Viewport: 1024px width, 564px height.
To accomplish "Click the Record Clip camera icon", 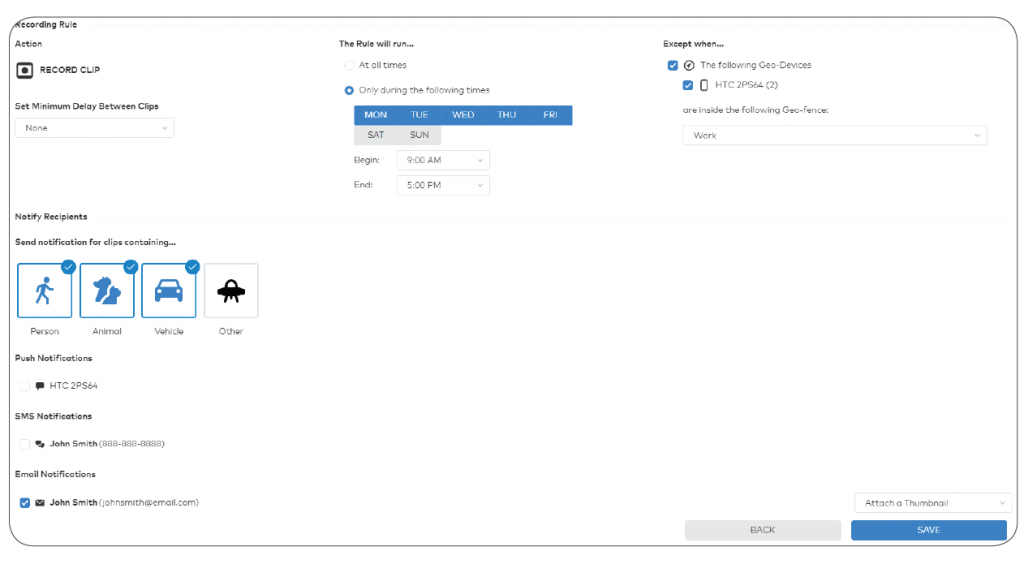I will coord(25,70).
